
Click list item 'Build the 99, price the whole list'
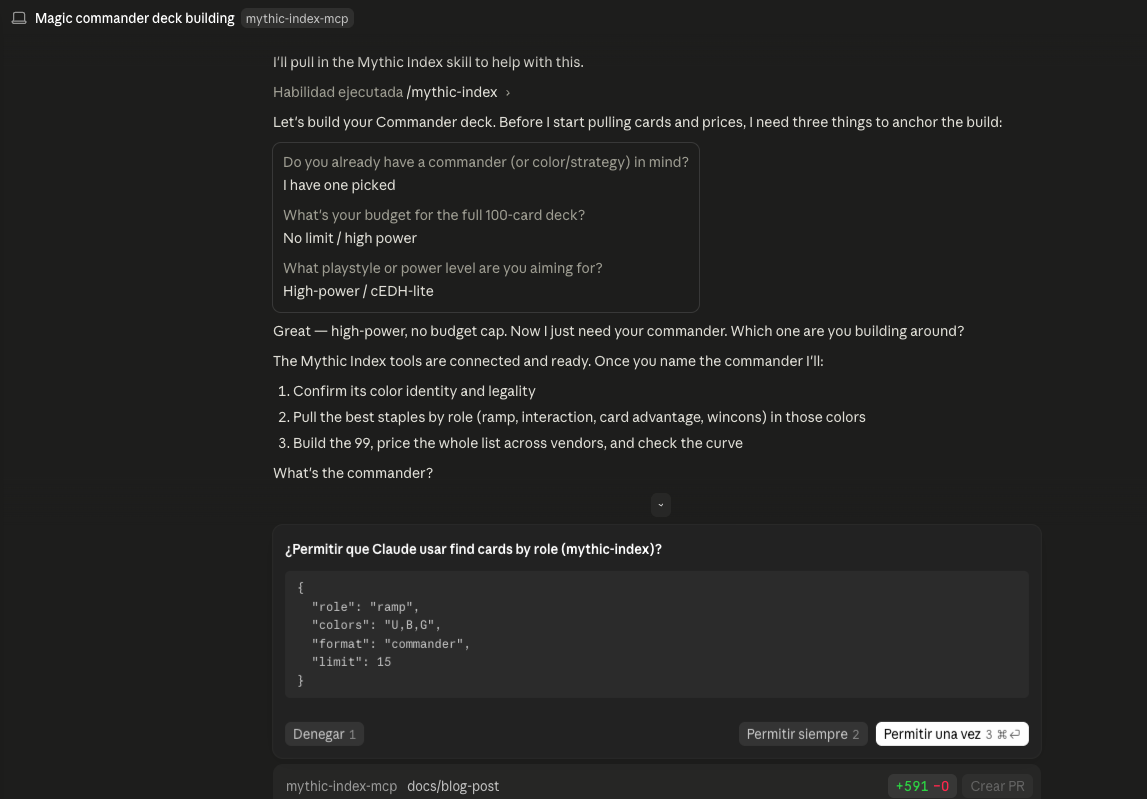tap(517, 443)
